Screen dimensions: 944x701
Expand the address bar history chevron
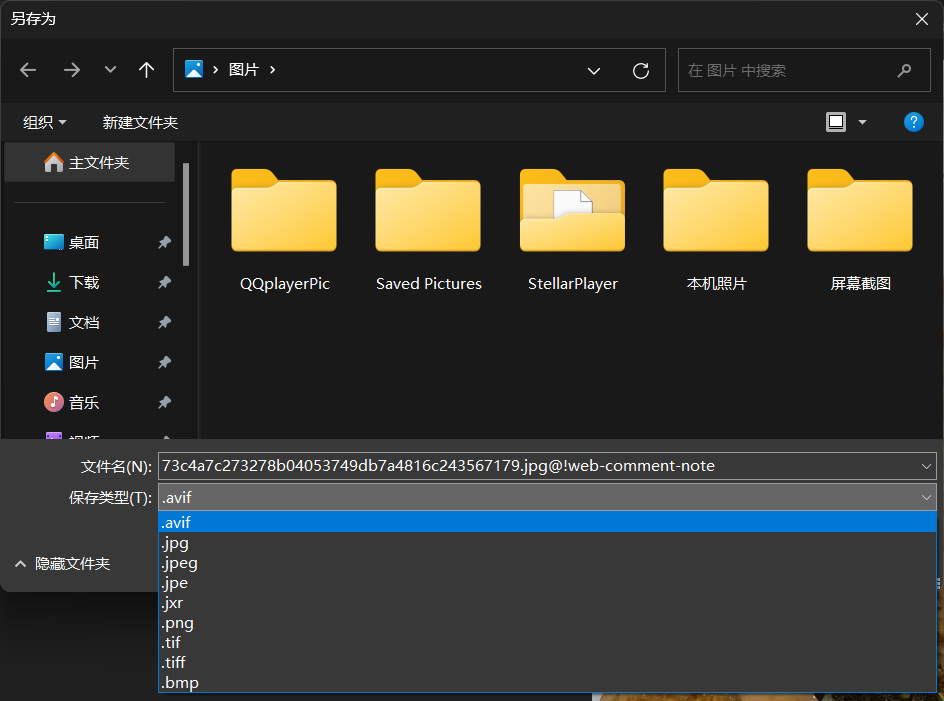pos(594,71)
